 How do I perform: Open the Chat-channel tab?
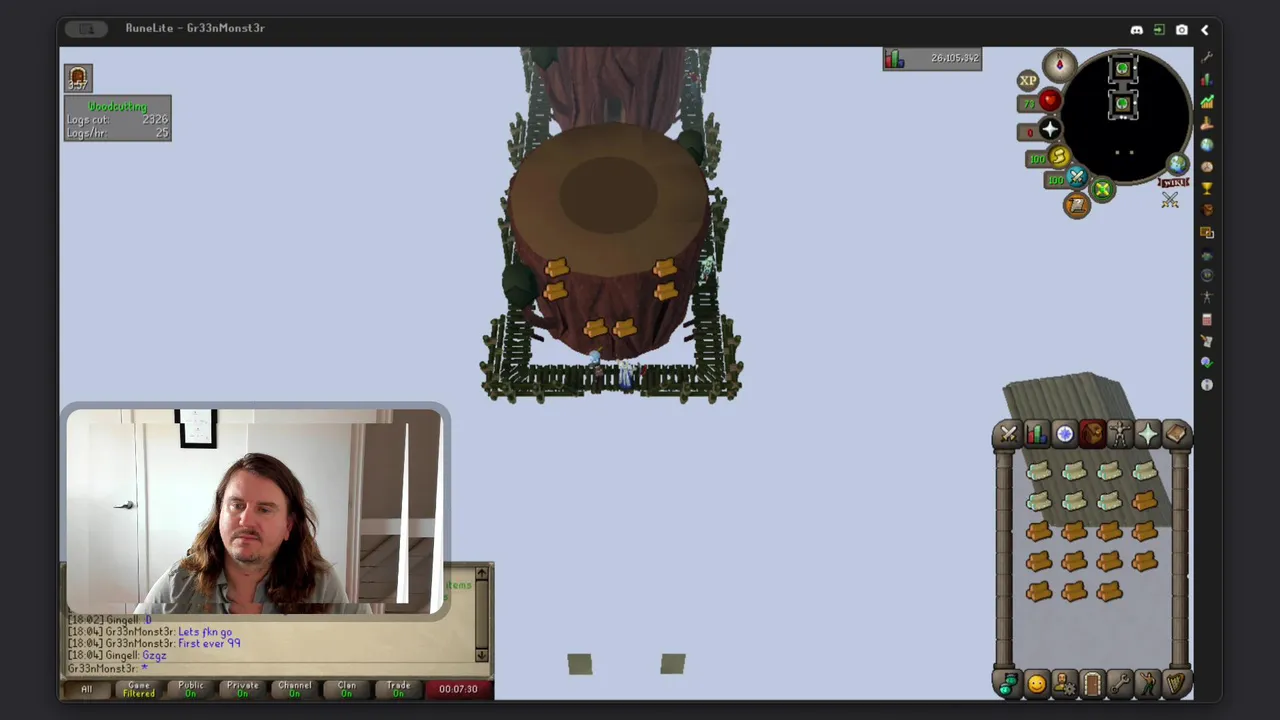click(x=1008, y=684)
